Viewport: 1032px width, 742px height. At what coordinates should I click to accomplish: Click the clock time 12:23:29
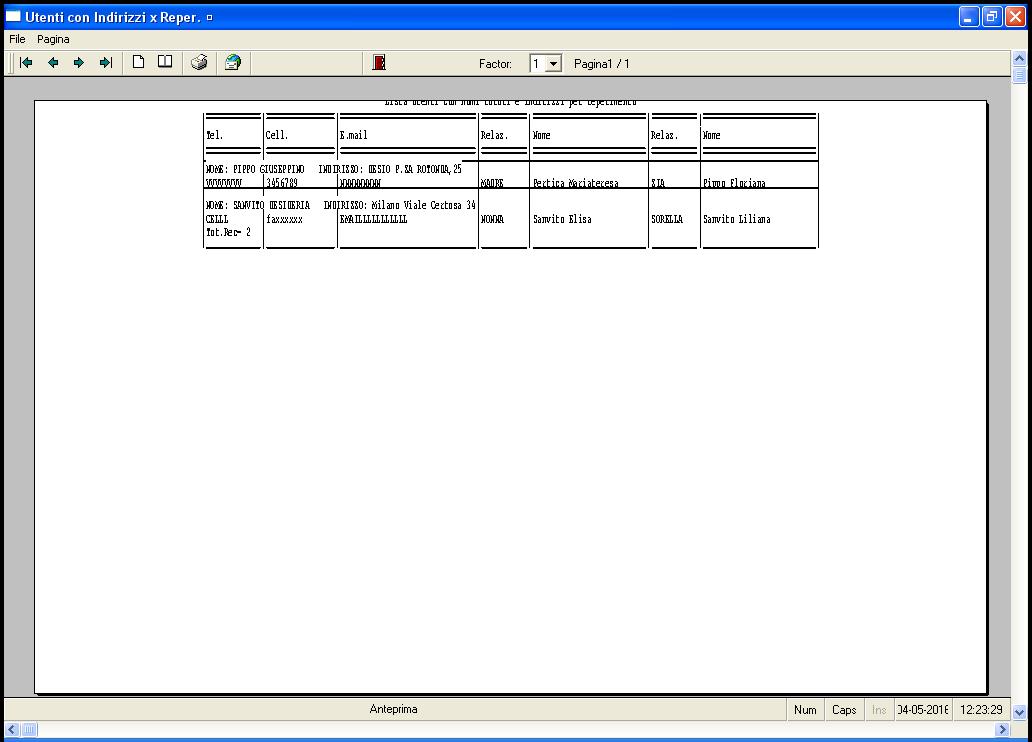[981, 710]
